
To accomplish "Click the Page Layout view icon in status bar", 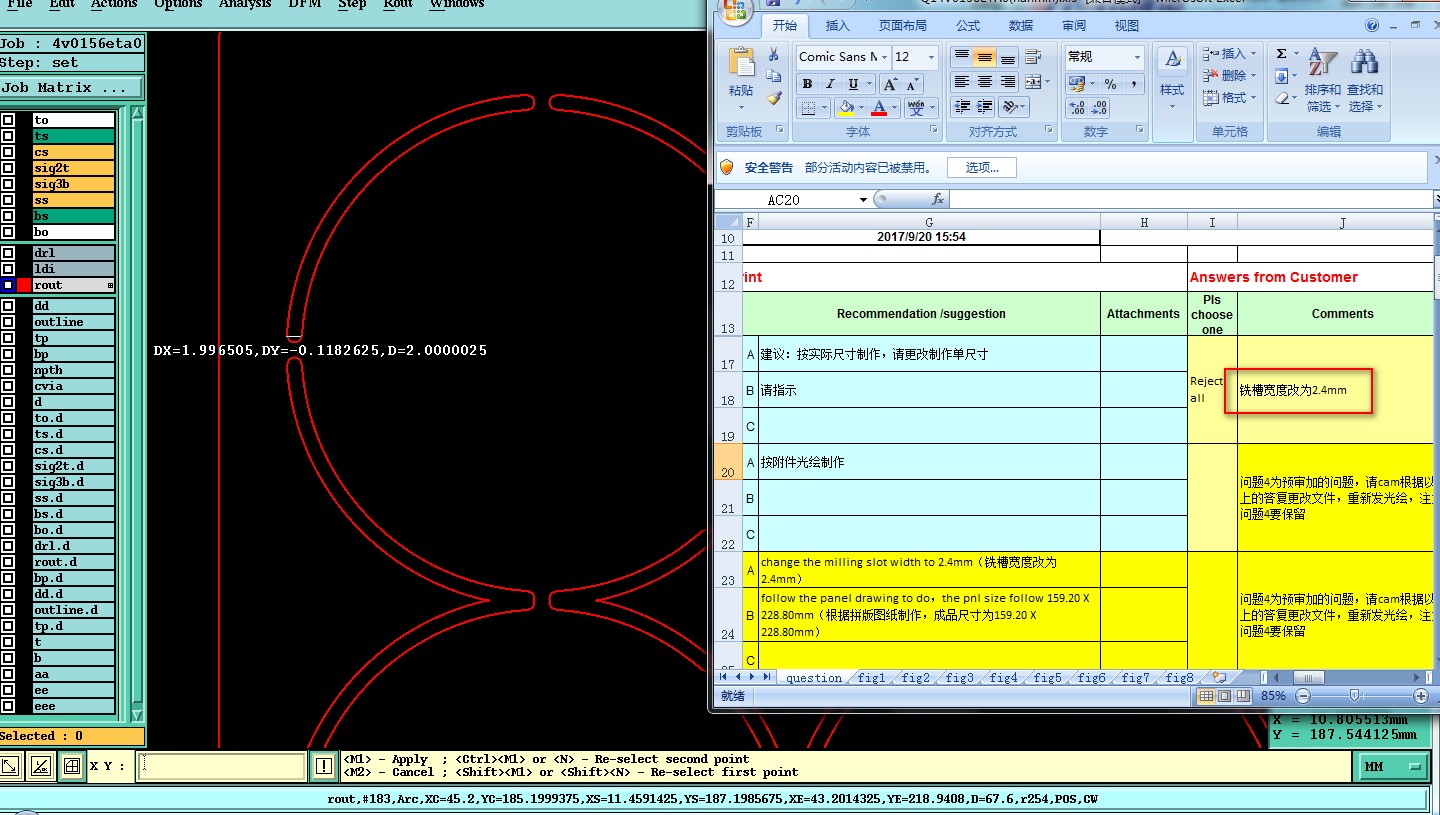I will (1226, 696).
